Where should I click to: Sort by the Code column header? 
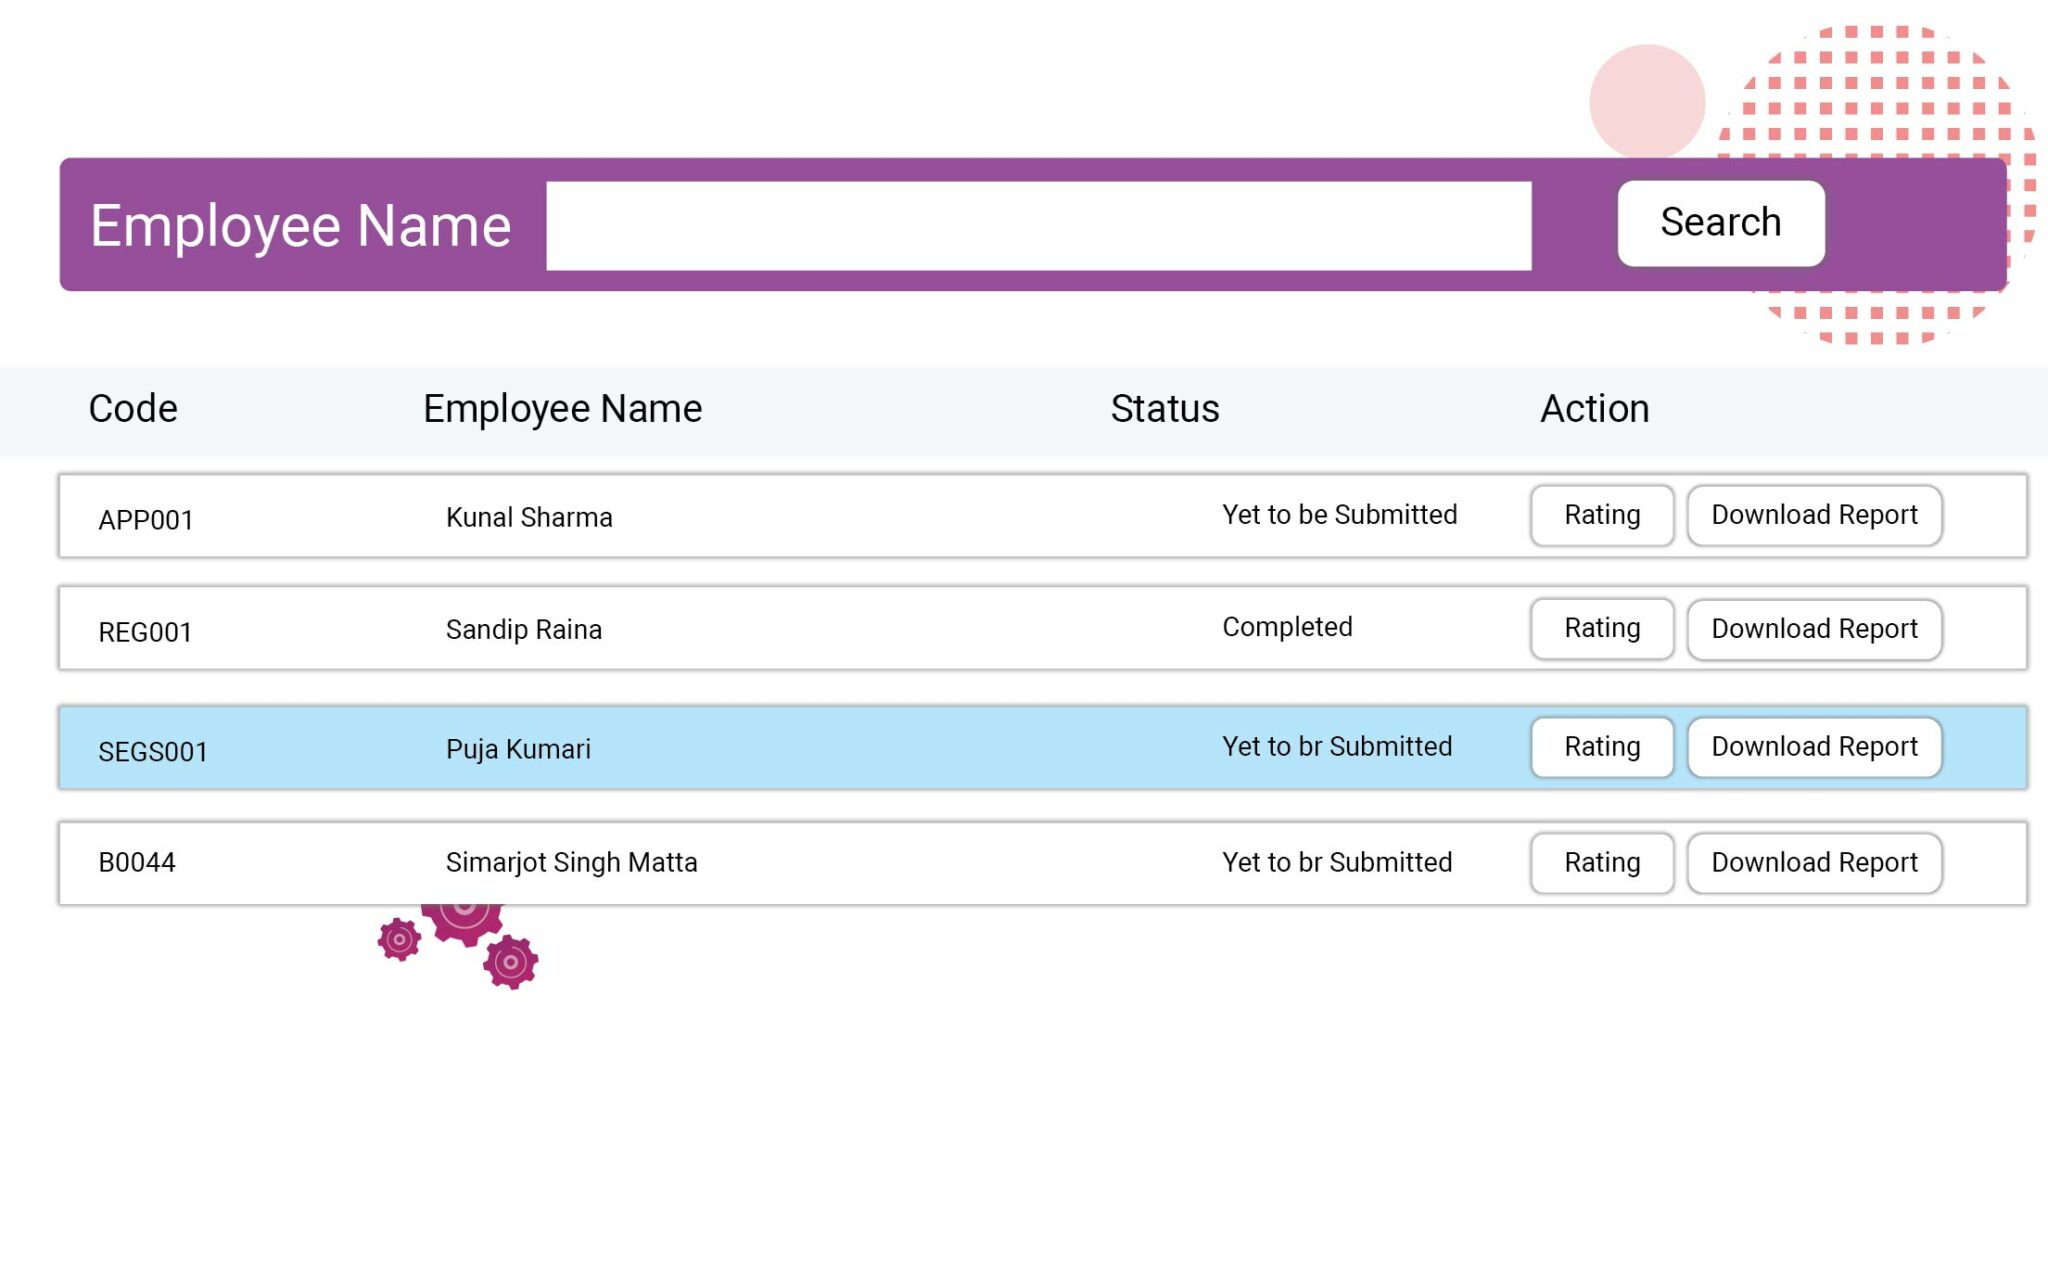tap(133, 408)
